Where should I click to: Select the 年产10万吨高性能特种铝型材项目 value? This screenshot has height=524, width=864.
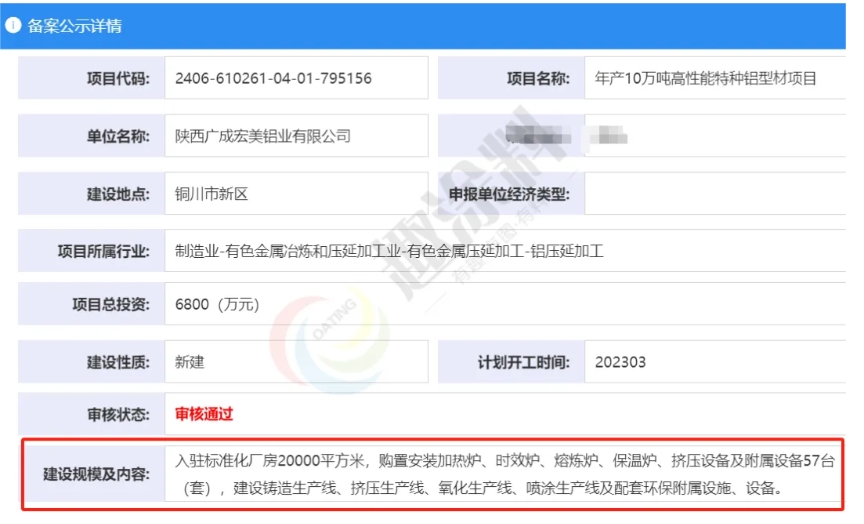(705, 78)
